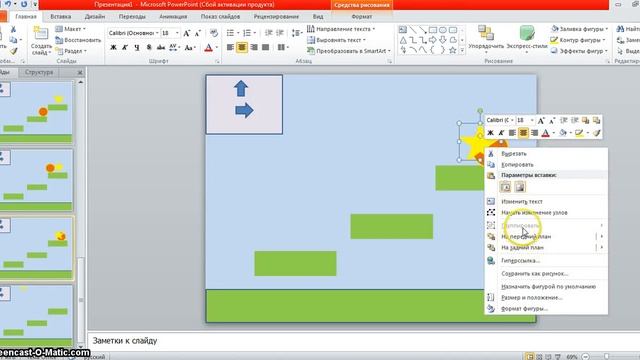Click mini toolbar font color A swatch
Image resolution: width=640 pixels, height=360 pixels.
coord(545,133)
